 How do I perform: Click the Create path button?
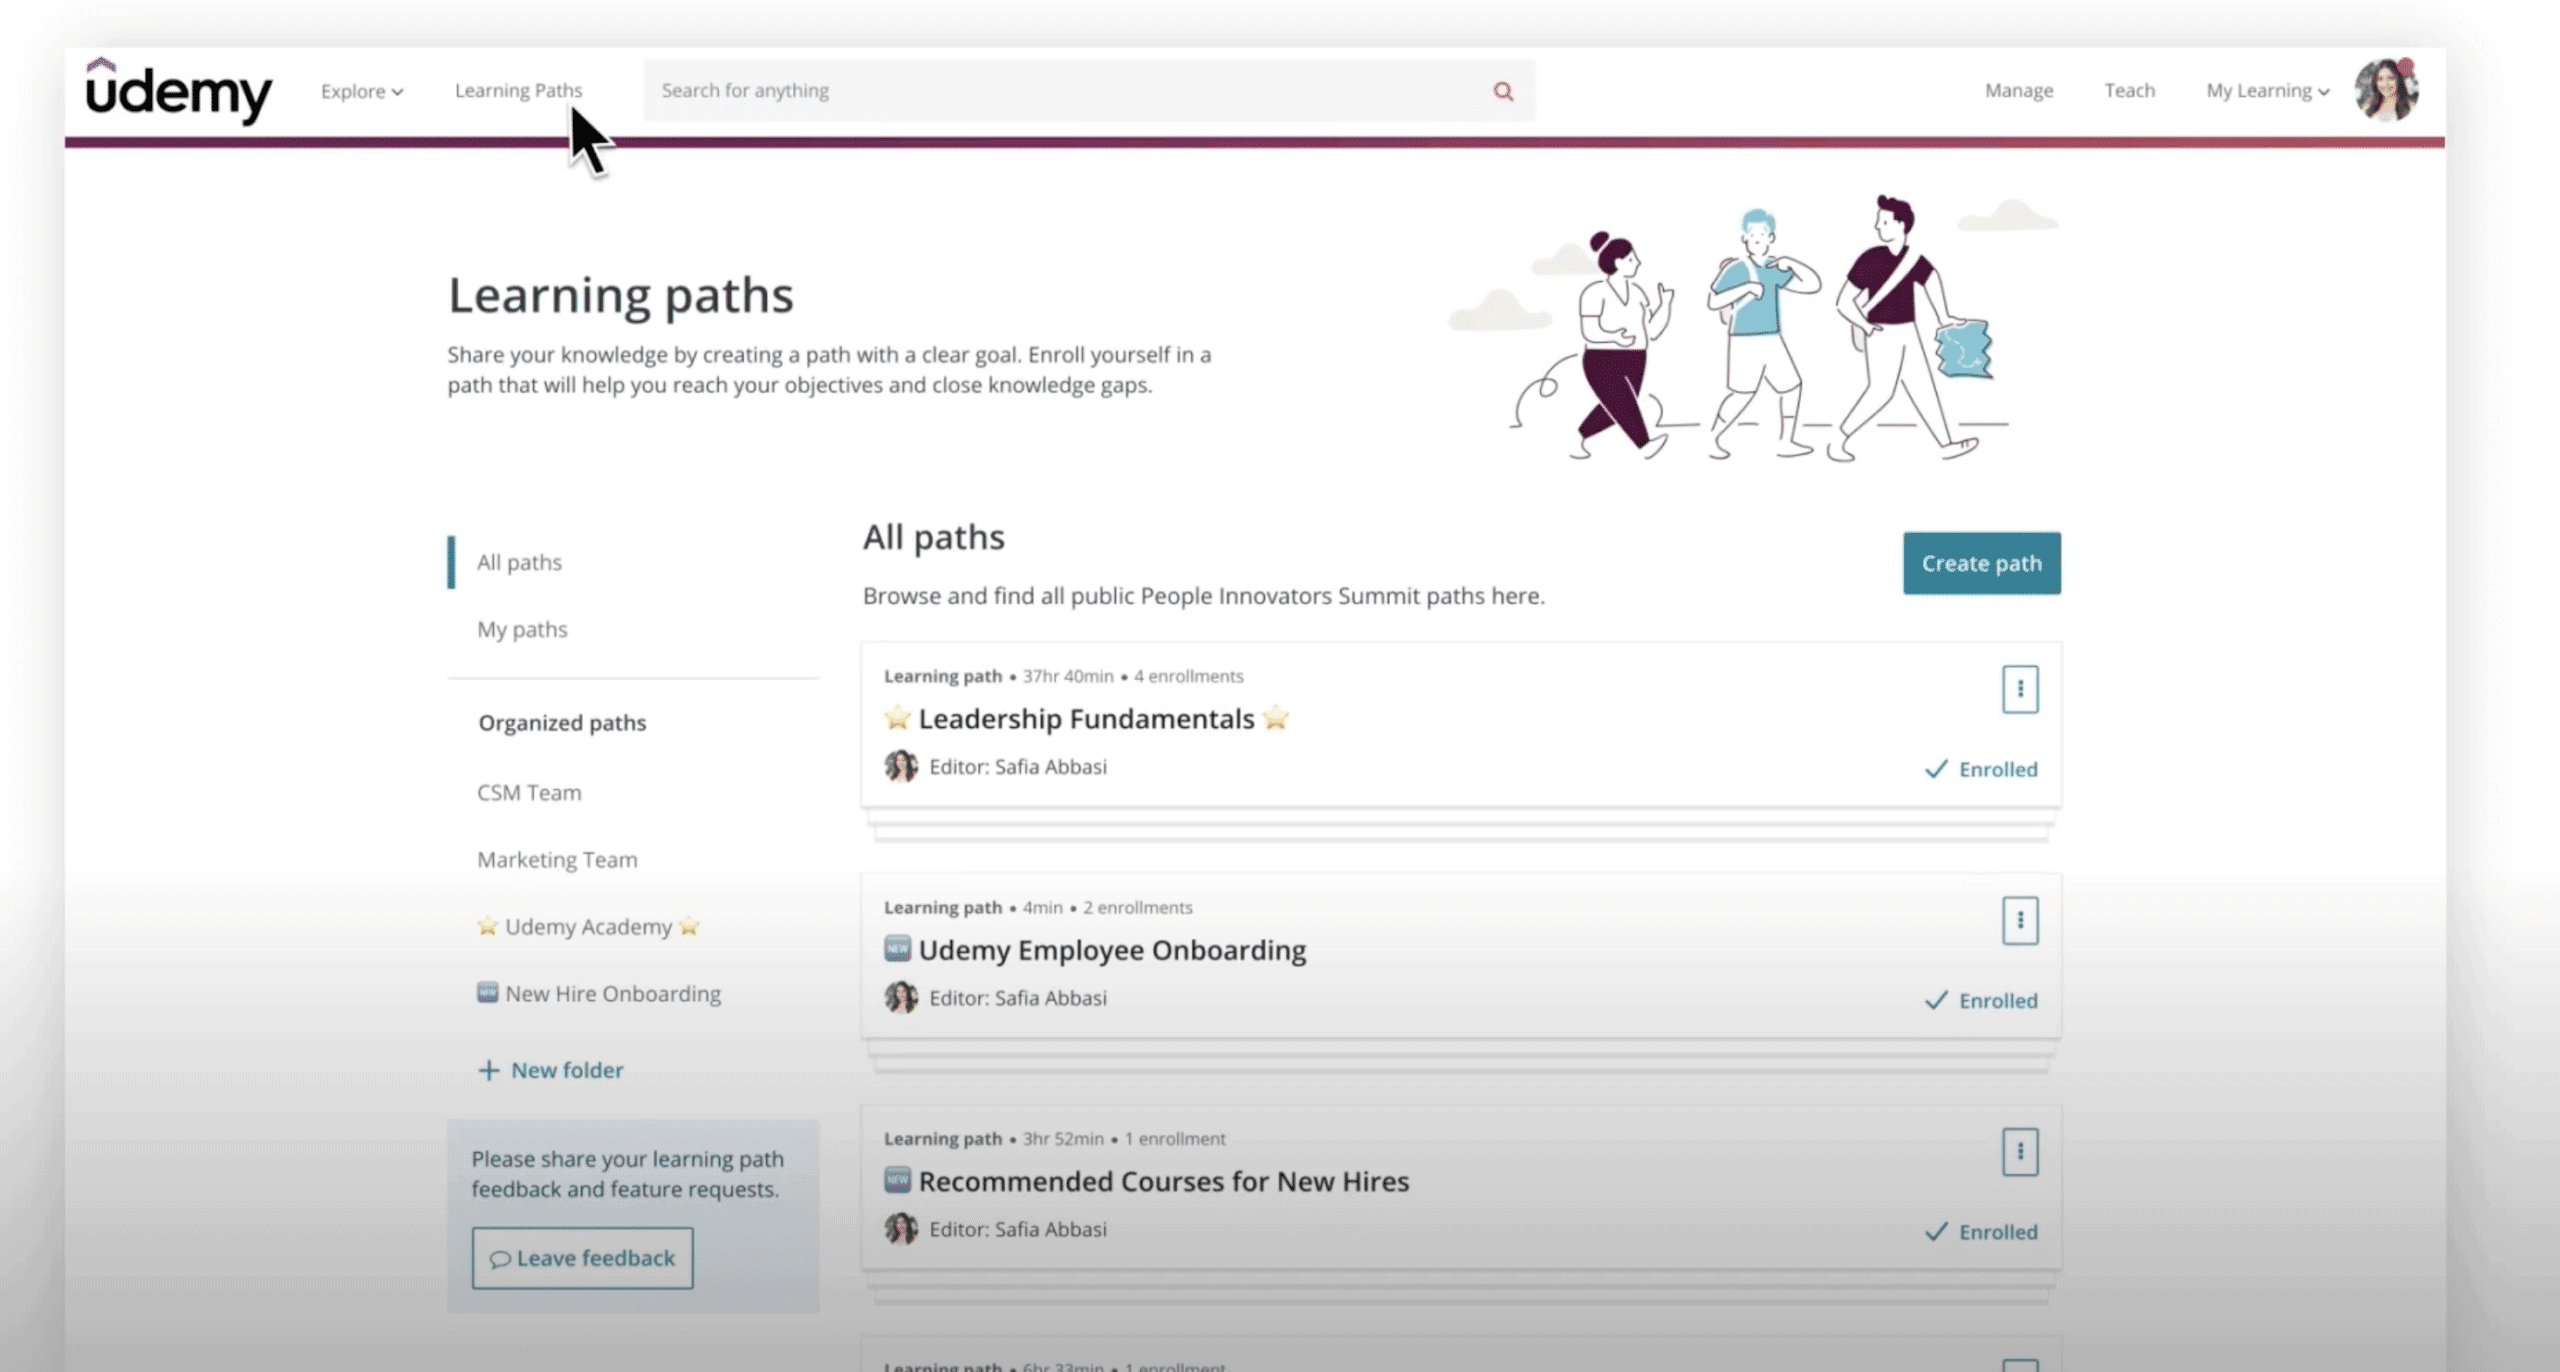[1980, 563]
